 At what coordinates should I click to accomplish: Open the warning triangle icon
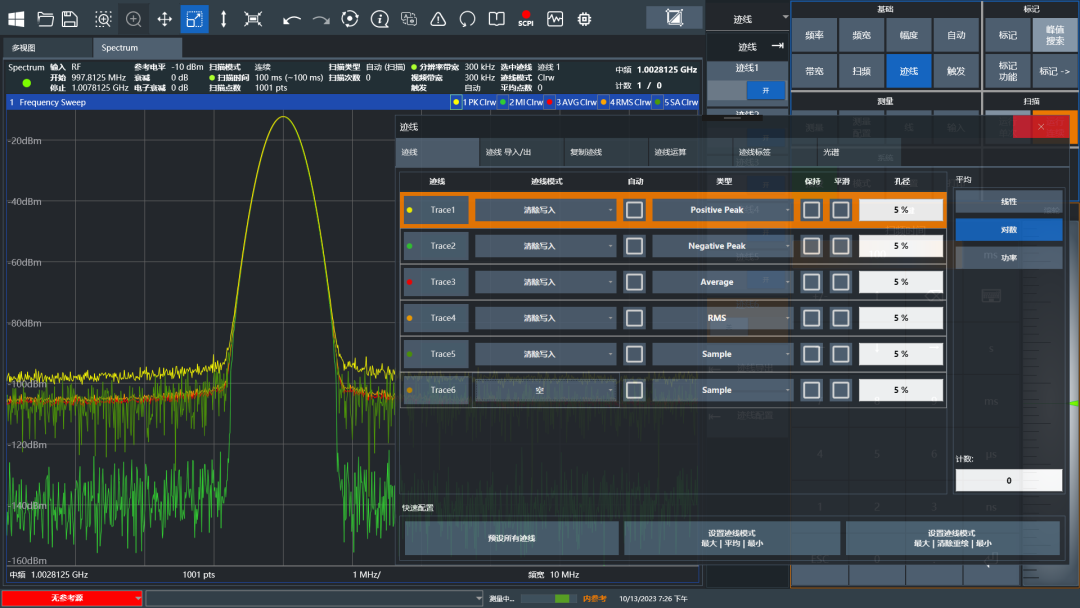pyautogui.click(x=438, y=19)
